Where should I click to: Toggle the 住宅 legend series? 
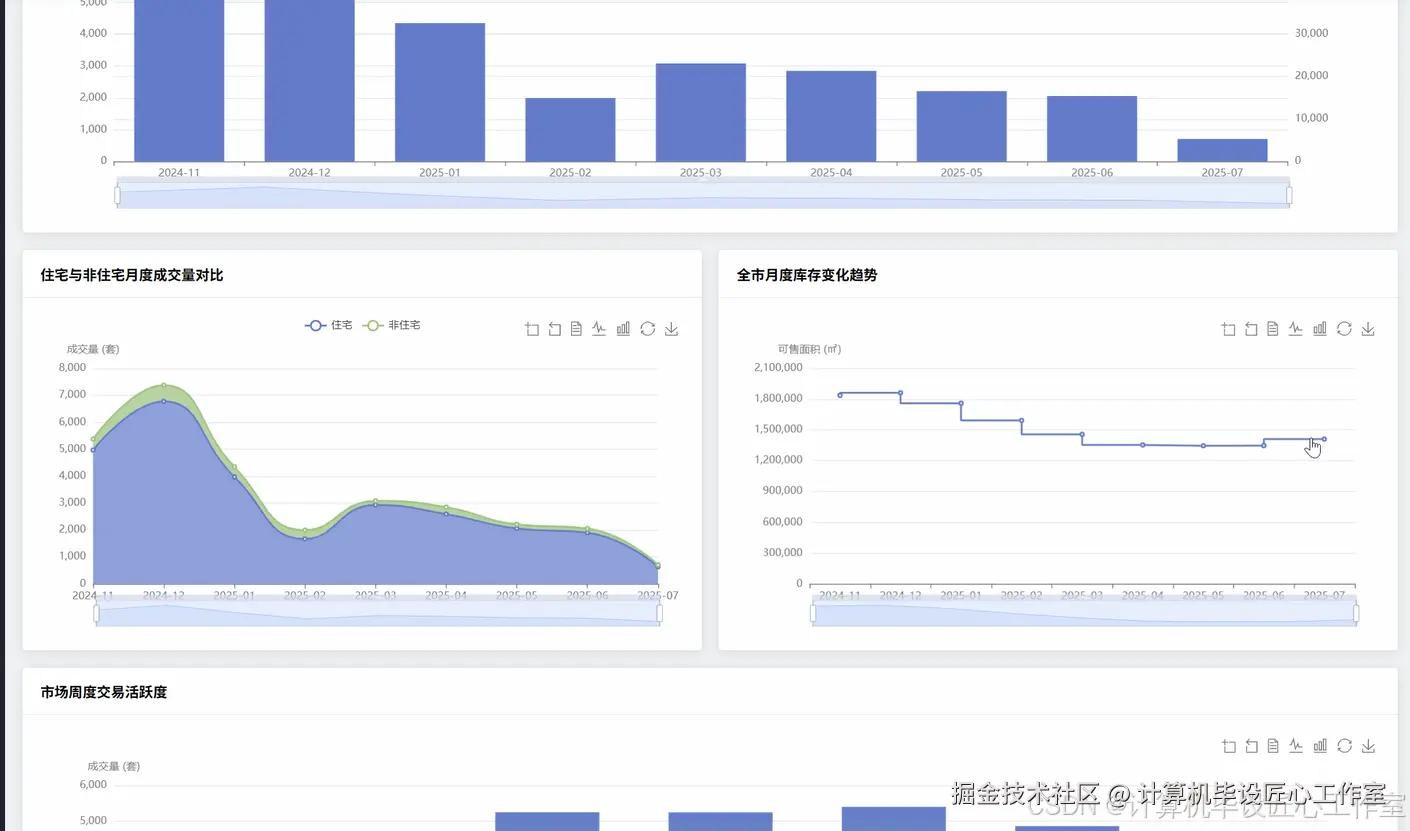click(329, 326)
